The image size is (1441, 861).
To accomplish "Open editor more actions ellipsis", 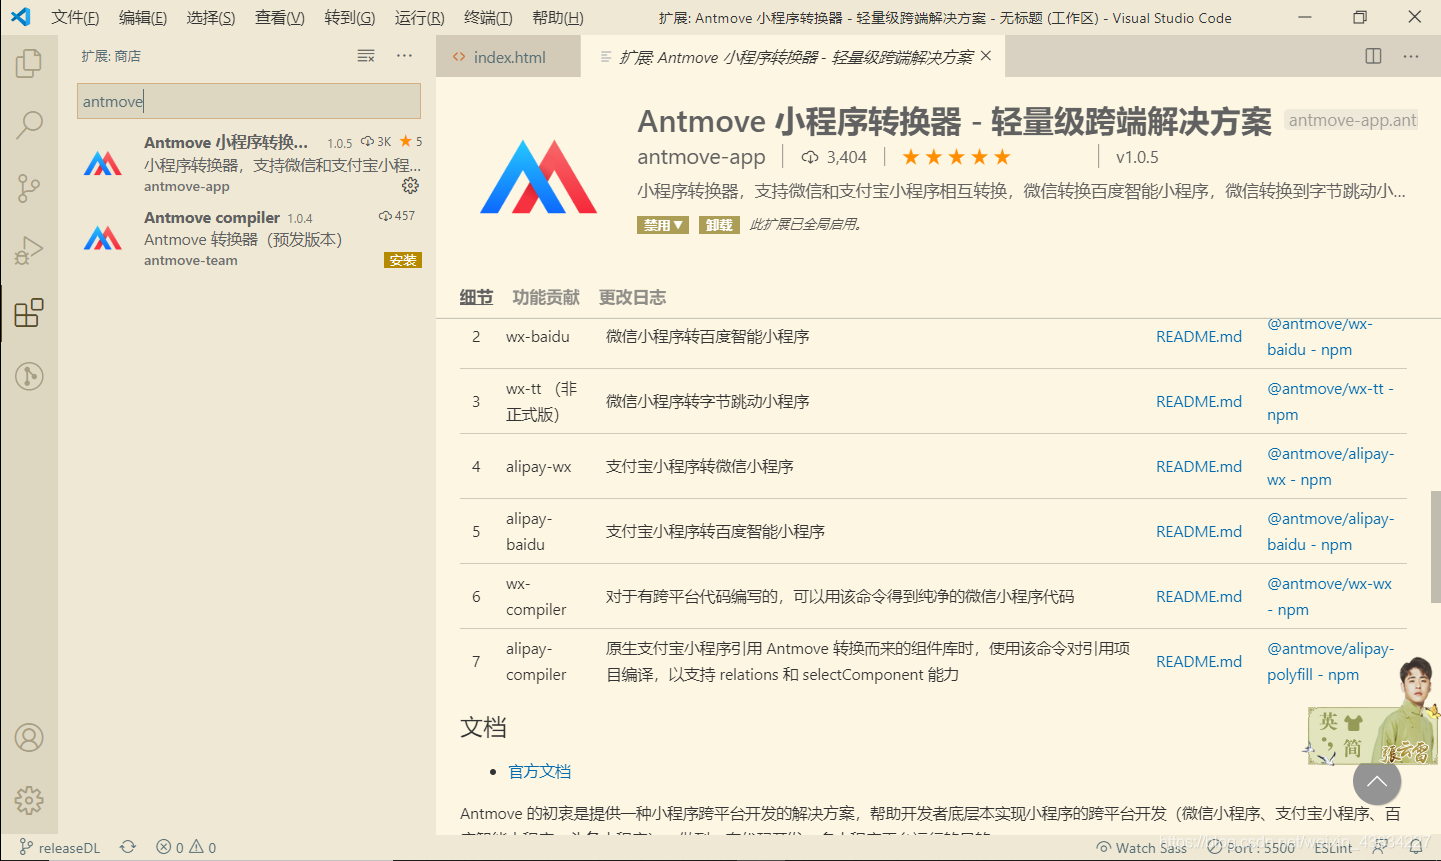I will [x=1411, y=56].
